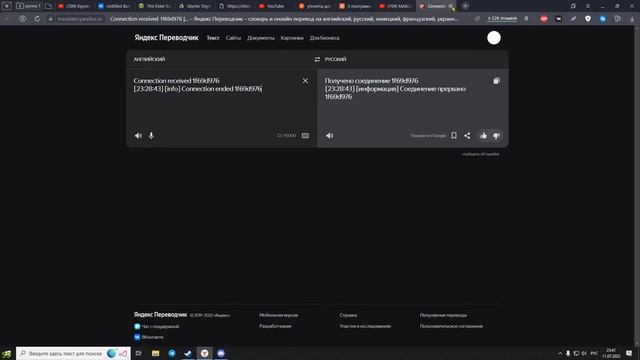Viewport: 640px width, 360px height.
Task: Open the source language selector АНГЛИЙСКИЙ
Action: tap(149, 60)
